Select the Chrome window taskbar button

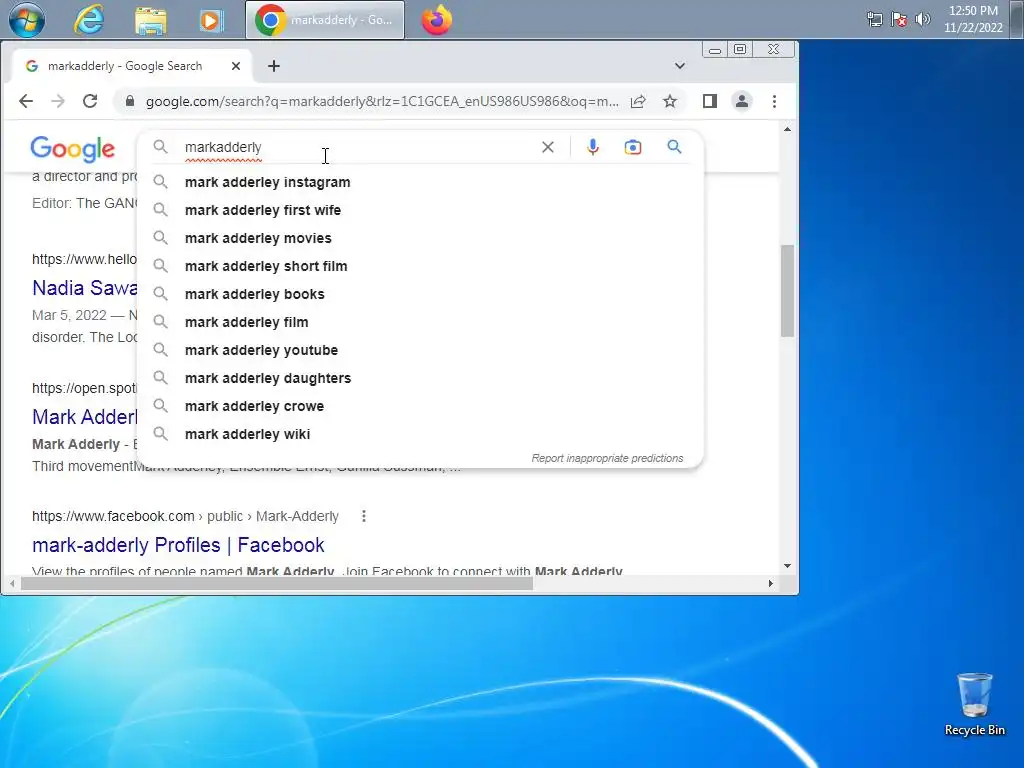point(325,20)
